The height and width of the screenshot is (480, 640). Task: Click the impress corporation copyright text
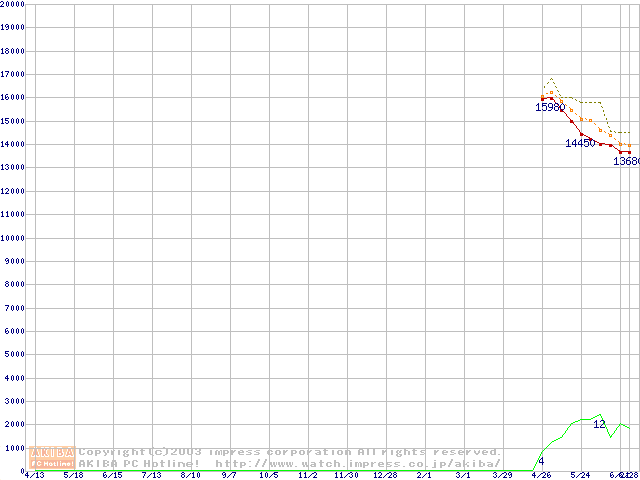click(x=290, y=452)
